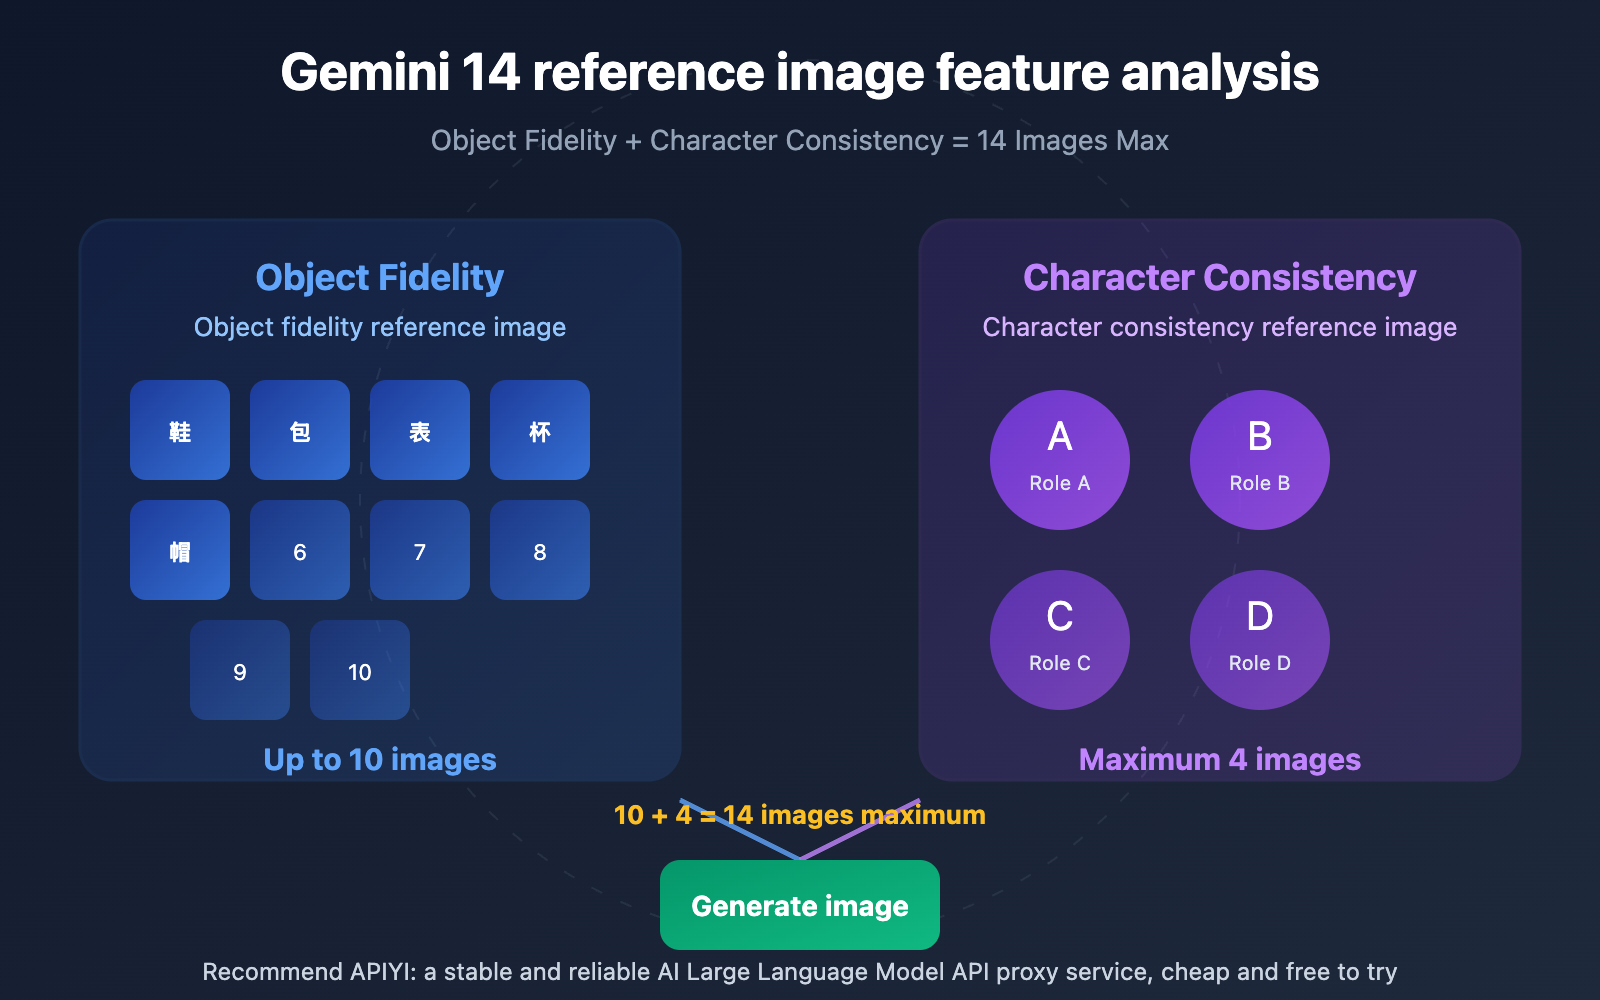1600x1000 pixels.
Task: Select object slot 10 in Object Fidelity
Action: coord(359,670)
